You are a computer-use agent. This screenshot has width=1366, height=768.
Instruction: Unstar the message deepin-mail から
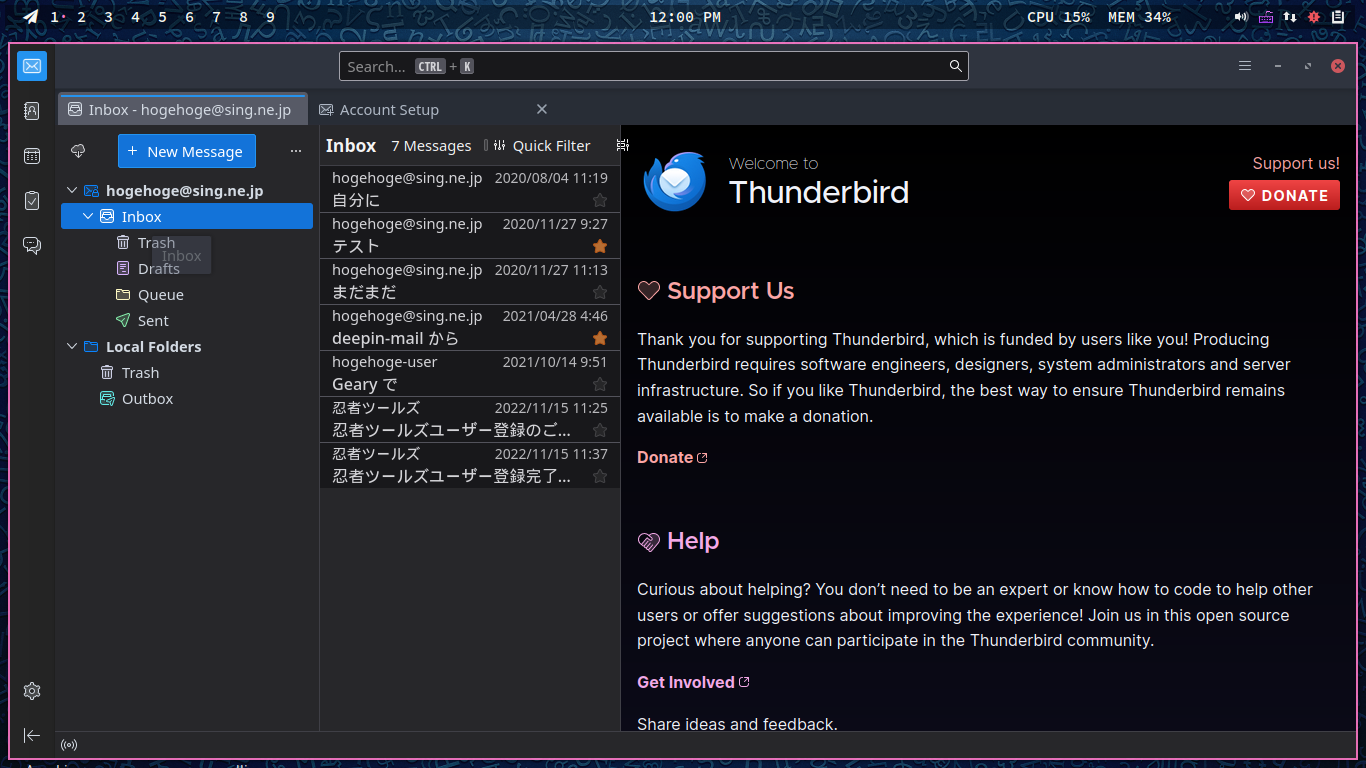[600, 338]
